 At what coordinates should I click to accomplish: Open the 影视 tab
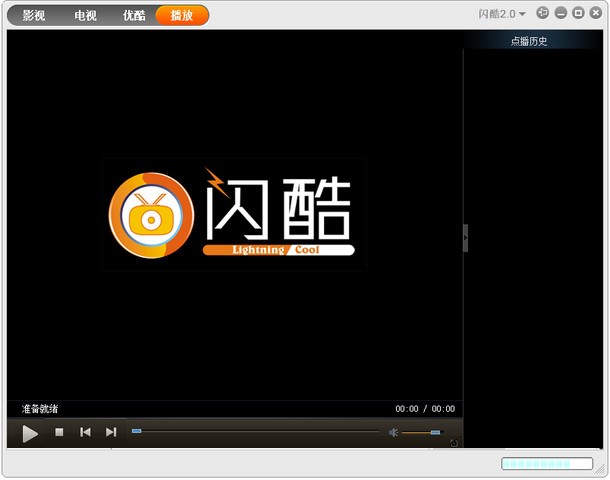[x=34, y=16]
